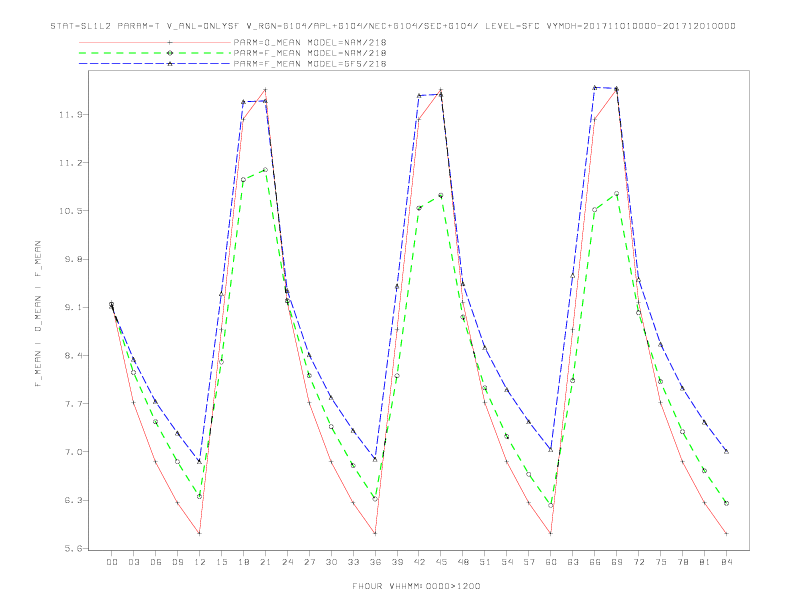The width and height of the screenshot is (792, 612).
Task: Click x-axis tick label 72
Action: pyautogui.click(x=639, y=562)
